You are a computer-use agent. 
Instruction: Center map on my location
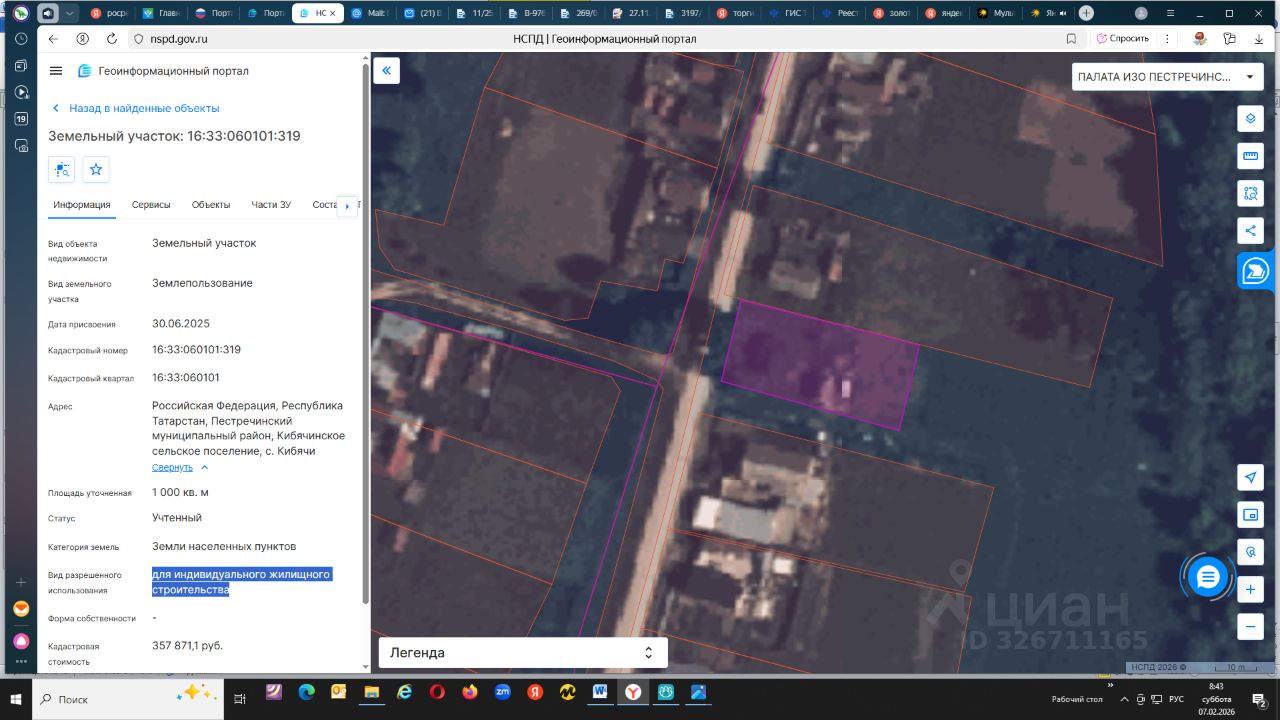click(x=1250, y=478)
